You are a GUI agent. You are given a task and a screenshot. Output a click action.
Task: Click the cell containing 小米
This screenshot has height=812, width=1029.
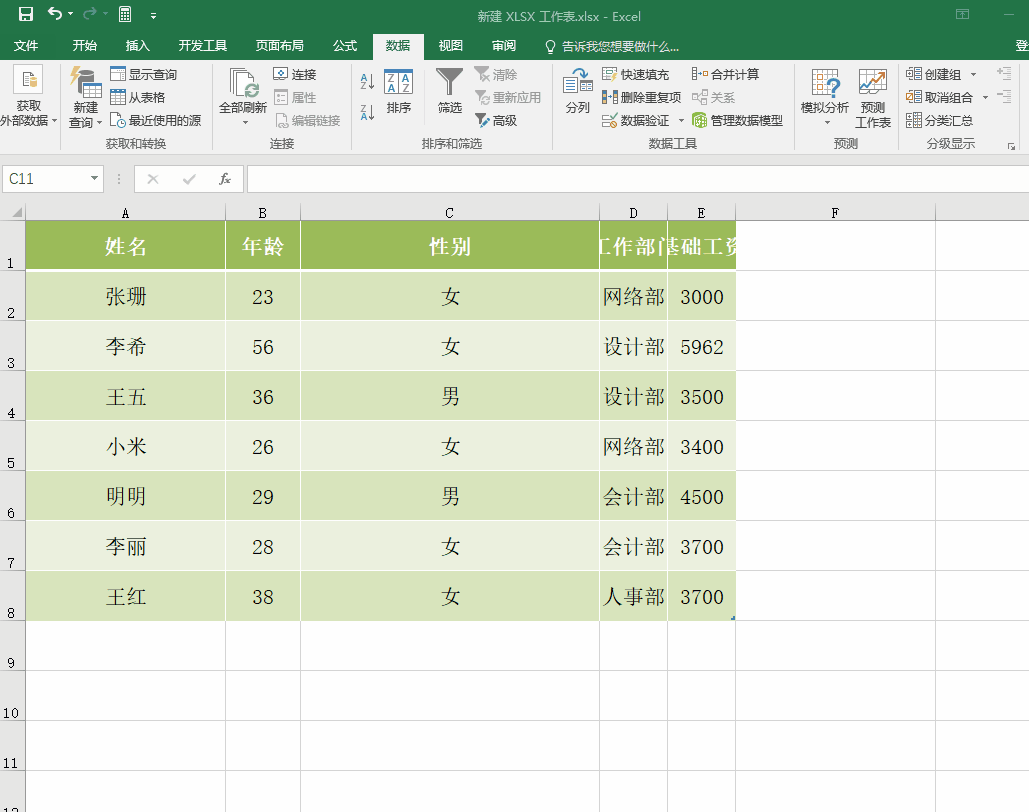[125, 446]
